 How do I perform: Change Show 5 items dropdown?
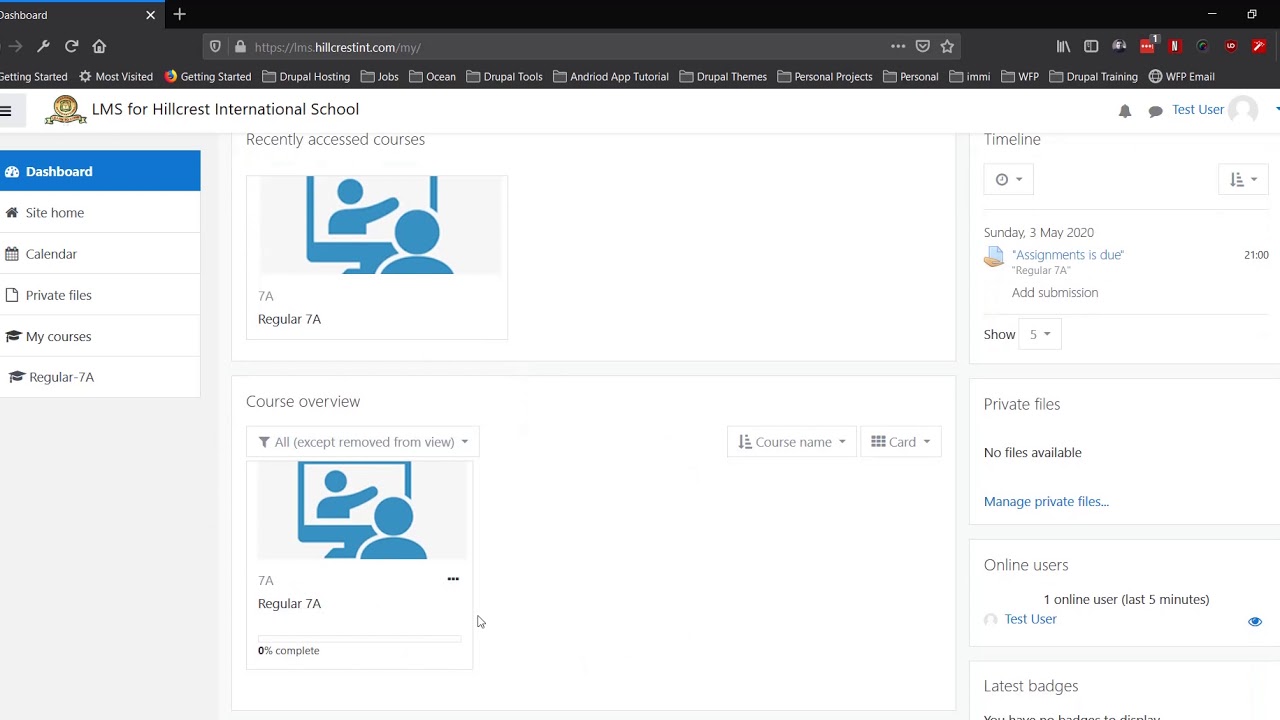click(1040, 334)
